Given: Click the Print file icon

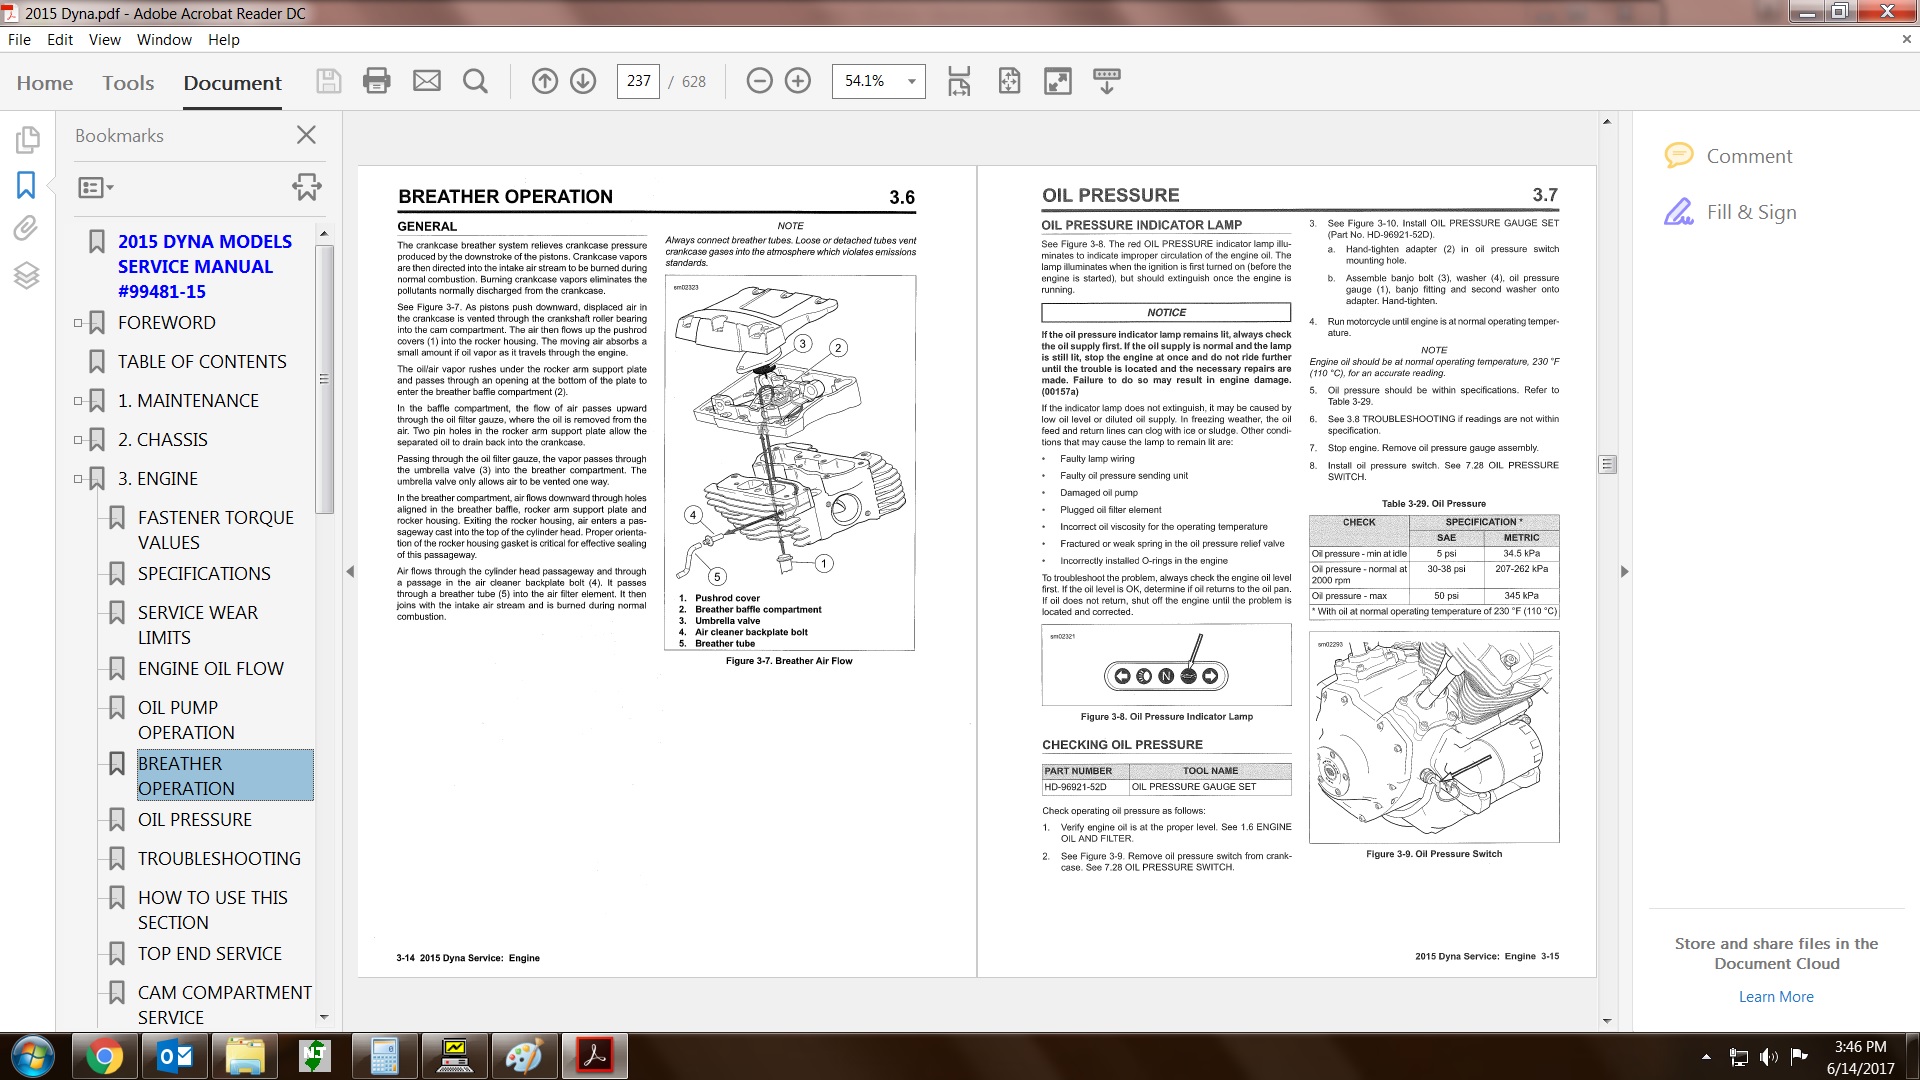Looking at the screenshot, I should (x=377, y=81).
